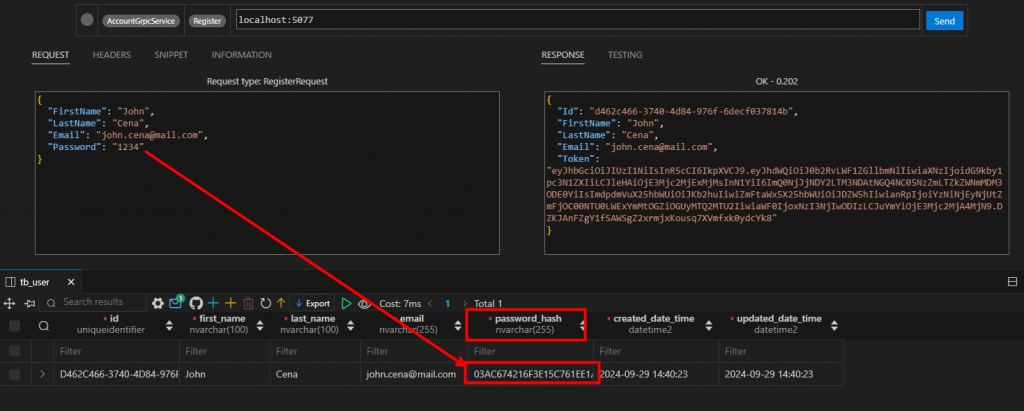Click the magnifier icon in column header row
The image size is (1024, 411).
(x=43, y=325)
